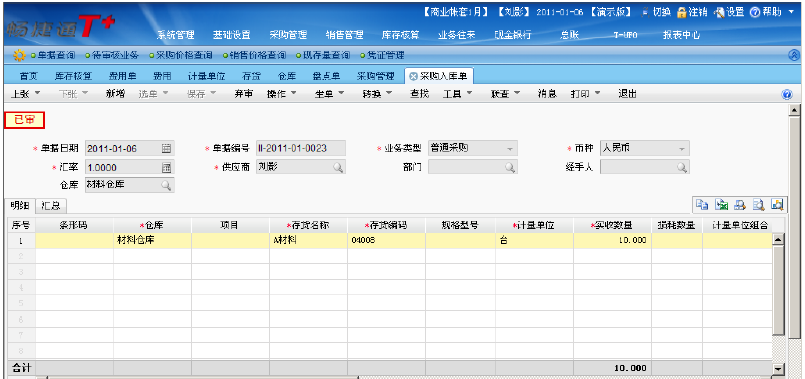Click 弃审 to unapprove the document
Image resolution: width=805 pixels, height=379 pixels.
[243, 94]
